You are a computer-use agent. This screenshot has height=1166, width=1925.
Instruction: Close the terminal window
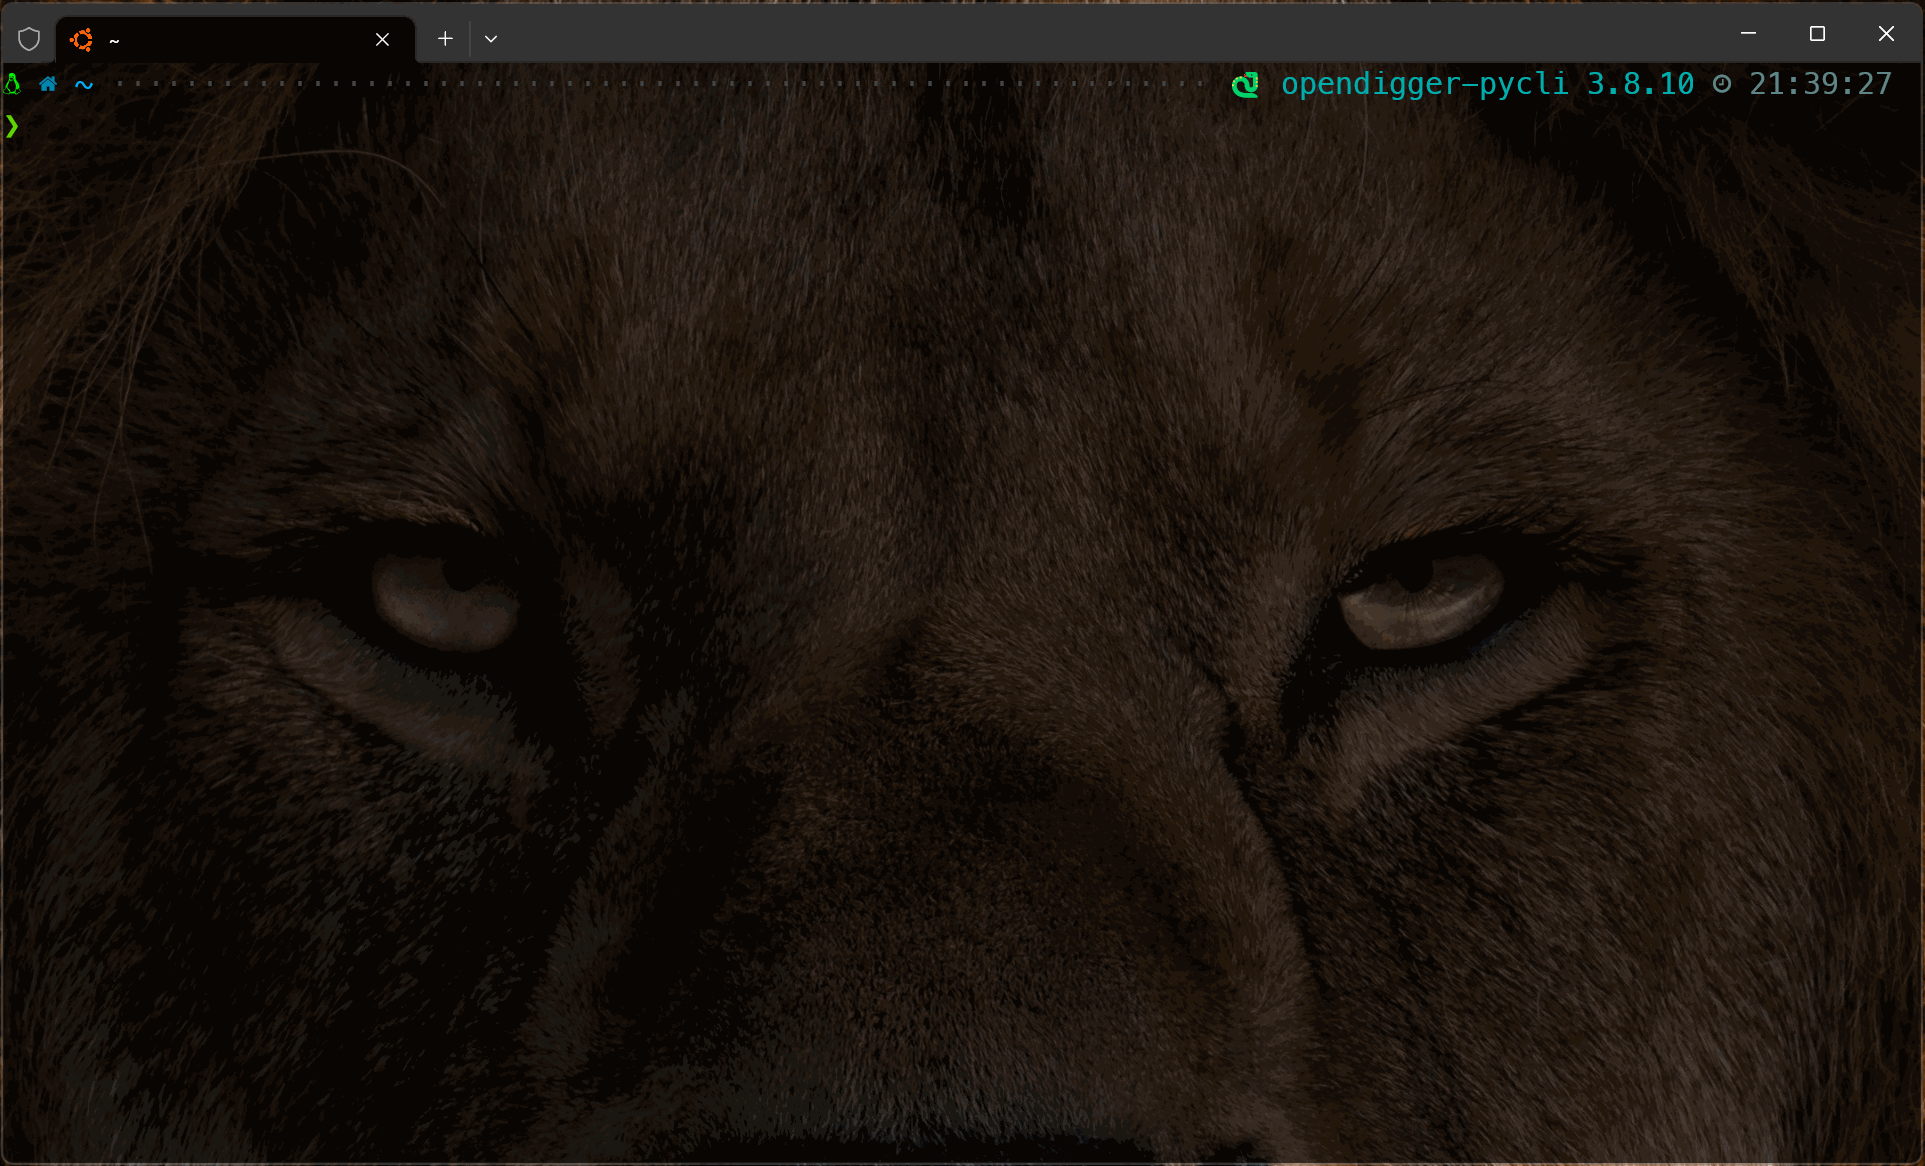1886,34
